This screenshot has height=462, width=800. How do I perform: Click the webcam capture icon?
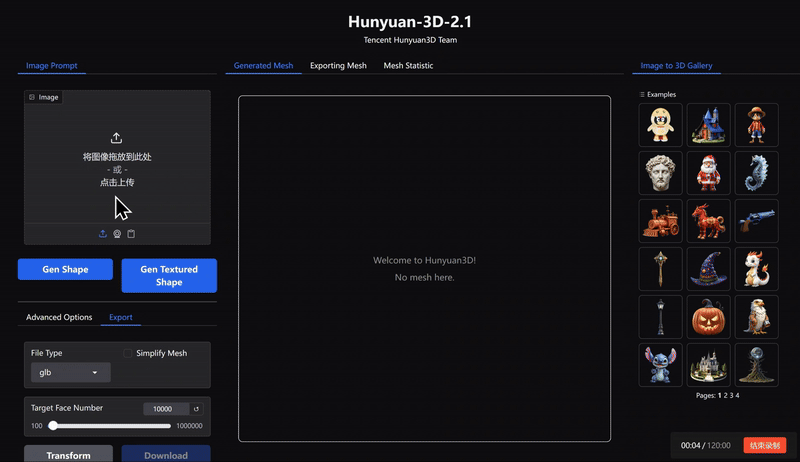[x=117, y=234]
